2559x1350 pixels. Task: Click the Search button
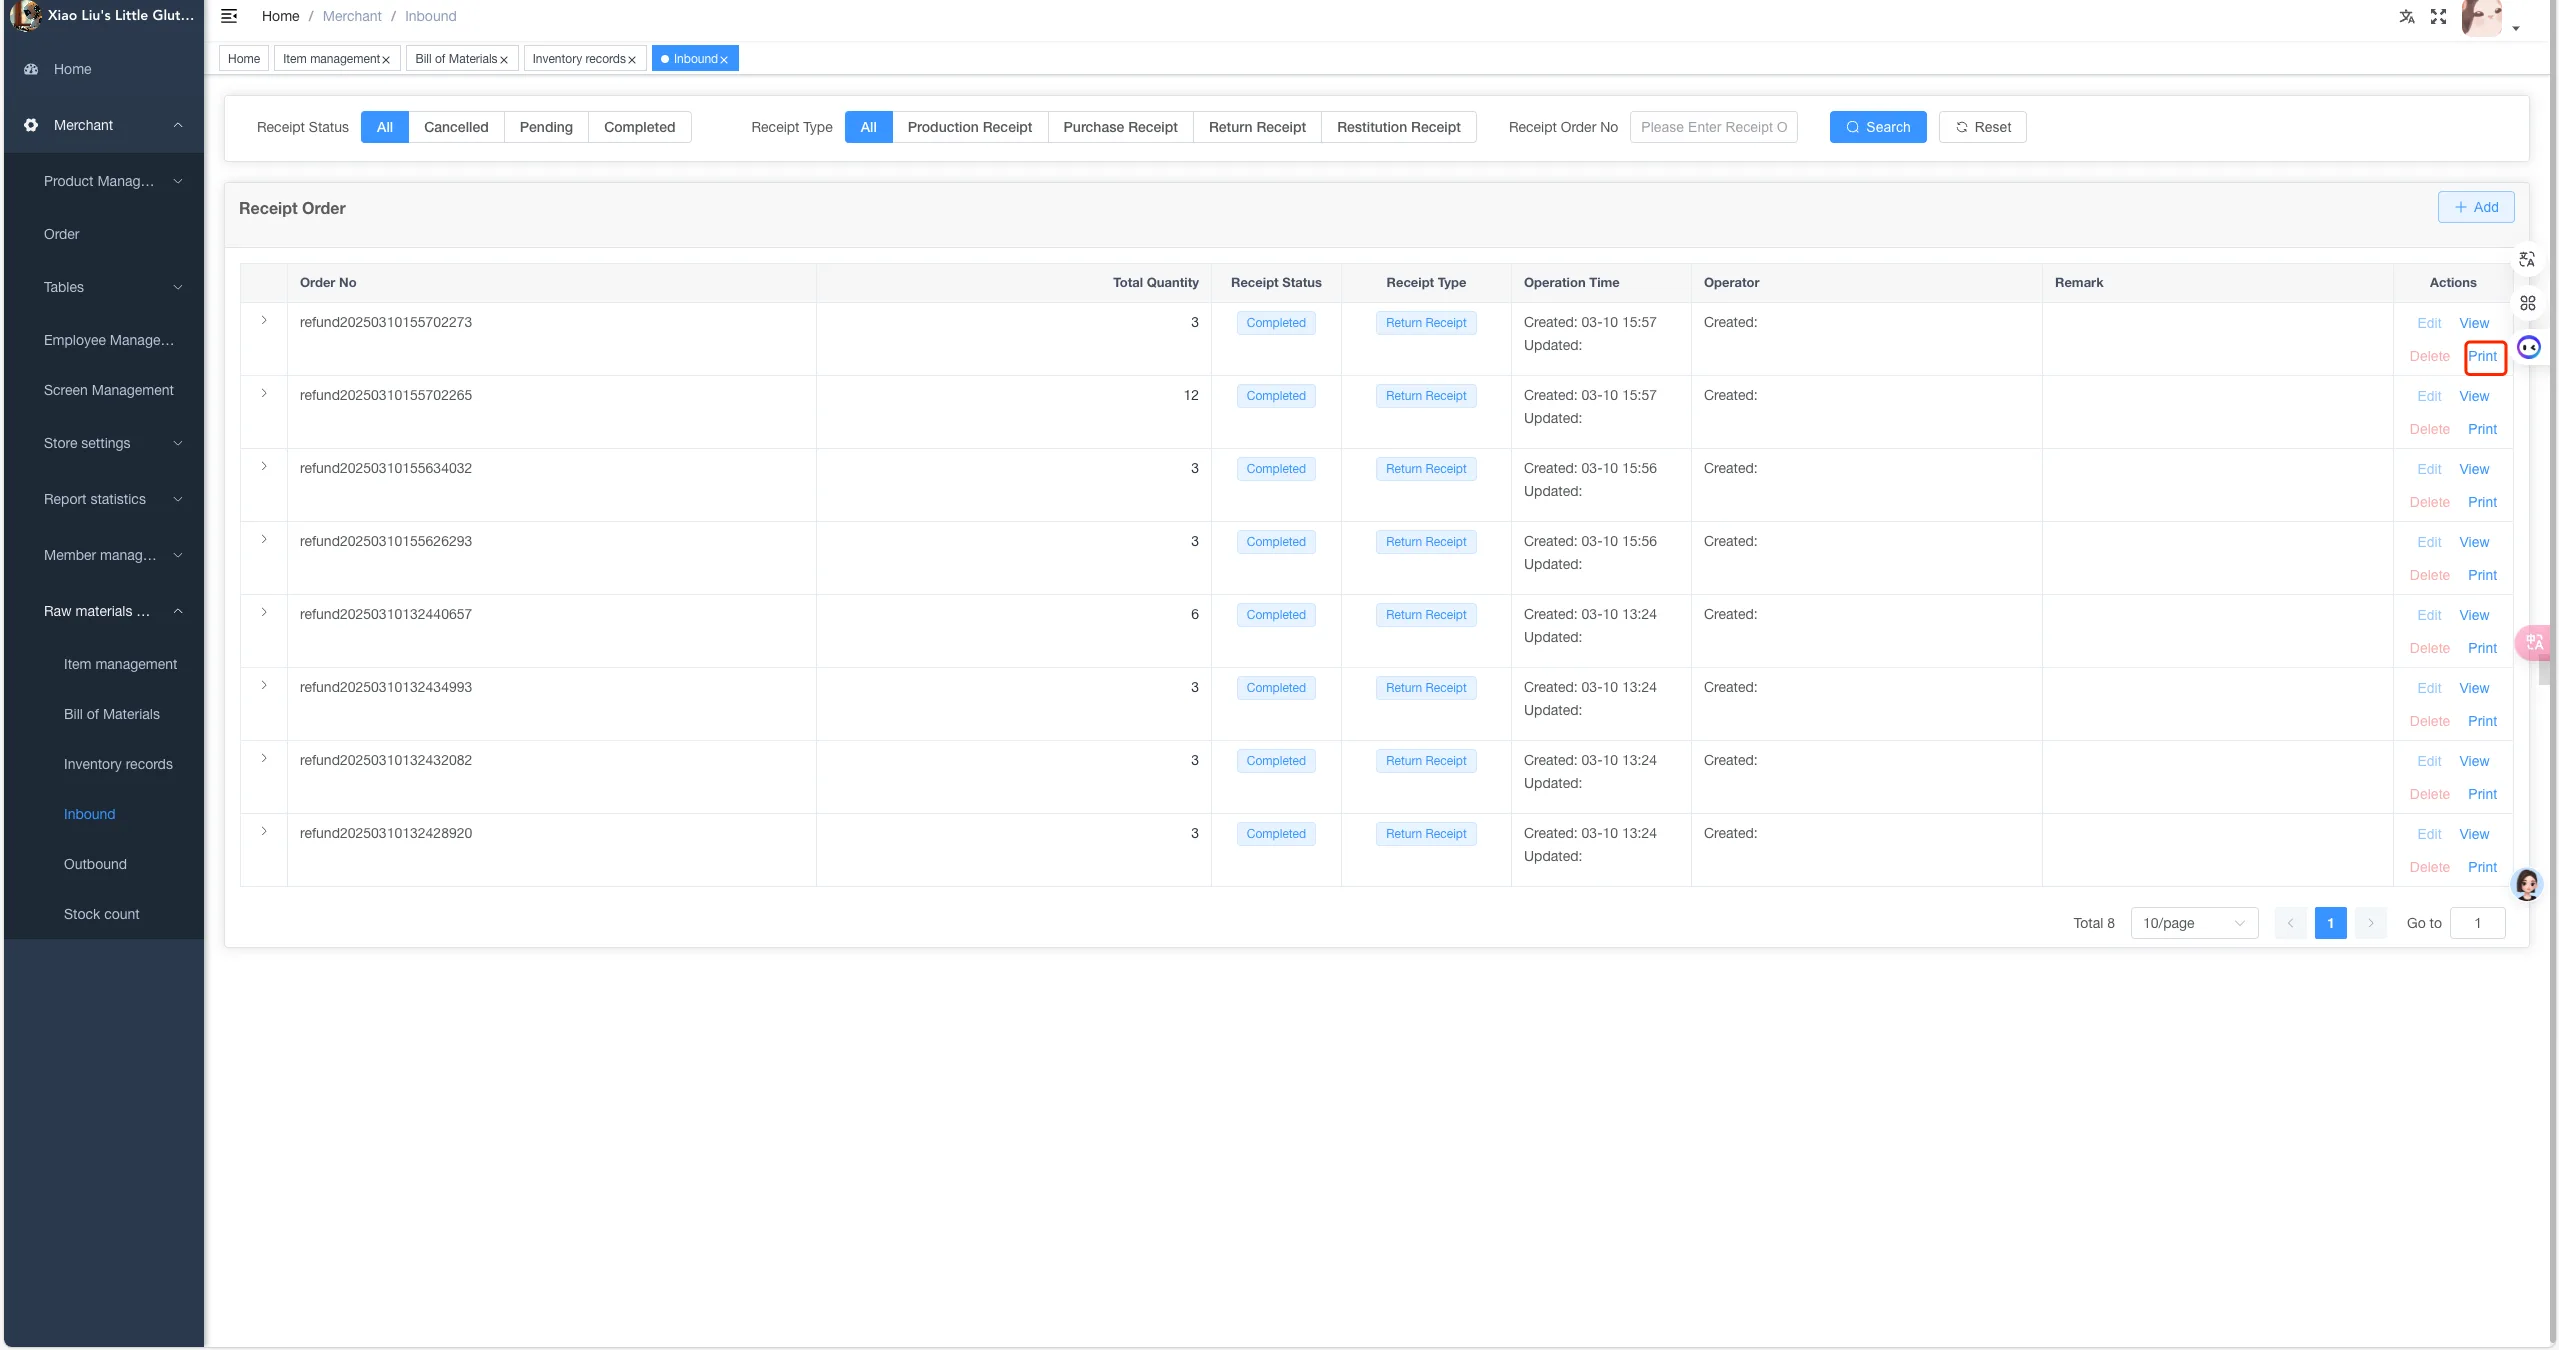(x=1877, y=127)
